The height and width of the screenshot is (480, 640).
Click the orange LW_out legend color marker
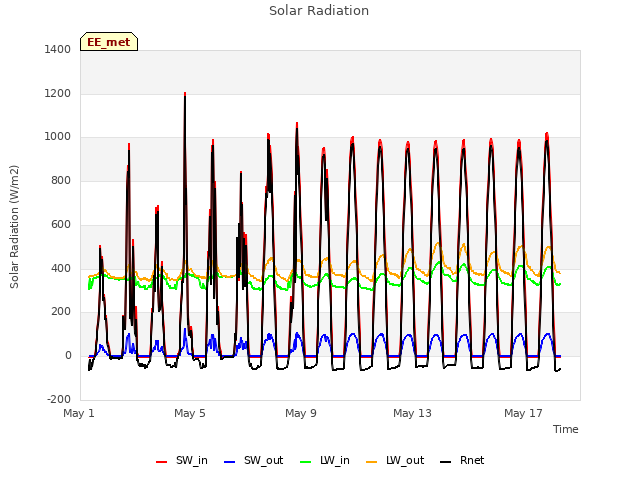(x=371, y=462)
